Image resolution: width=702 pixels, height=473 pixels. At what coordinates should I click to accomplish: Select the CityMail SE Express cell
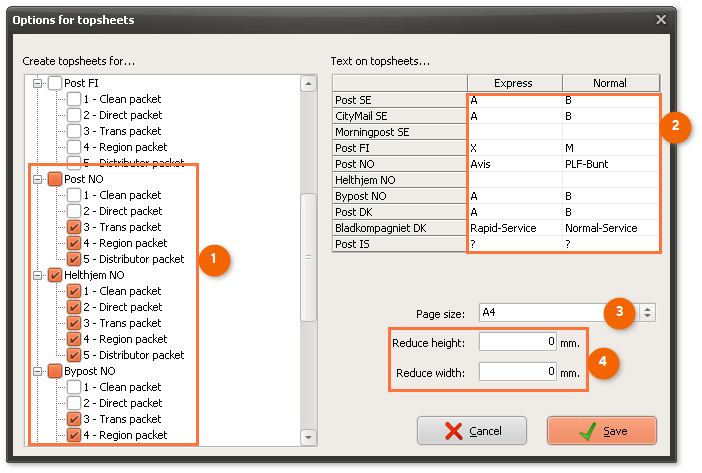pos(514,116)
